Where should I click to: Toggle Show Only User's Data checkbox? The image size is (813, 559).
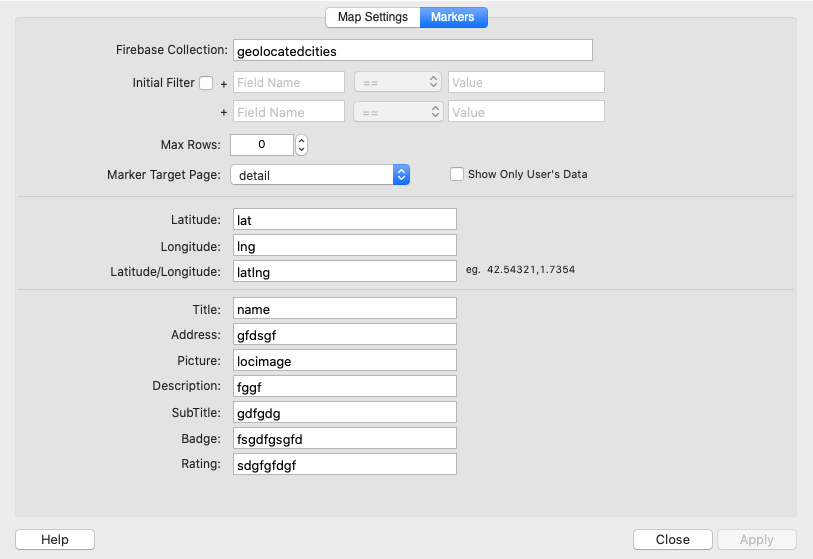(457, 174)
